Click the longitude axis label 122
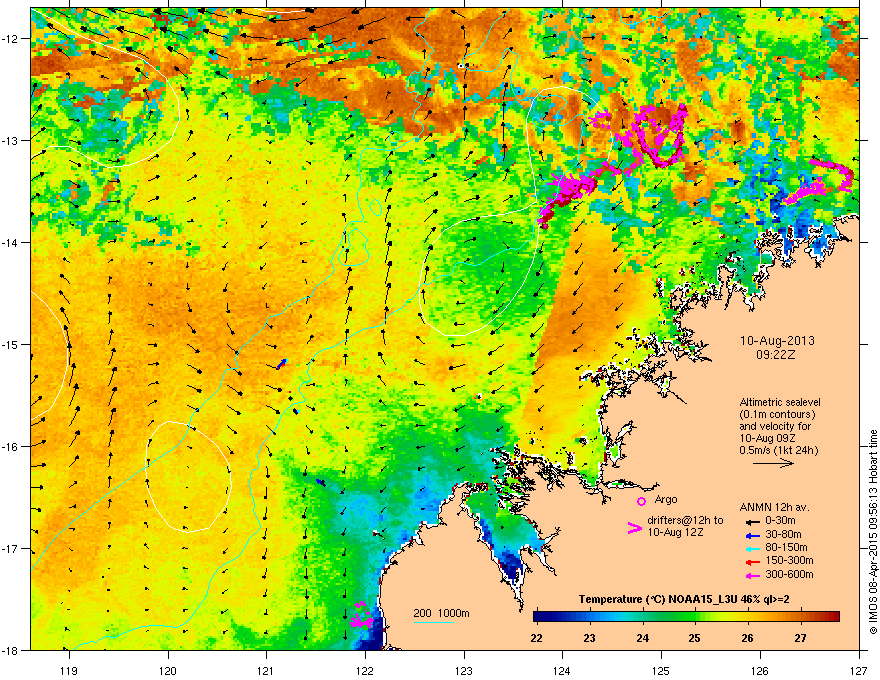Viewport: 880px width, 680px height. (x=365, y=670)
